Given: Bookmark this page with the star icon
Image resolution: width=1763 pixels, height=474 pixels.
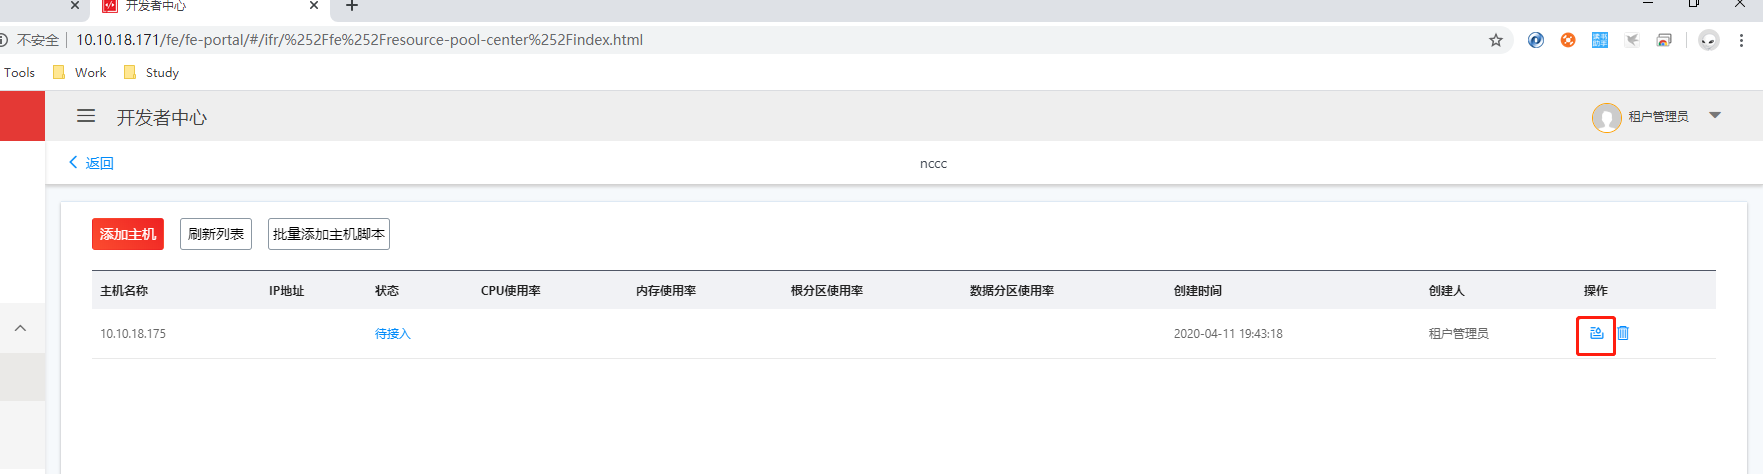Looking at the screenshot, I should click(x=1496, y=40).
